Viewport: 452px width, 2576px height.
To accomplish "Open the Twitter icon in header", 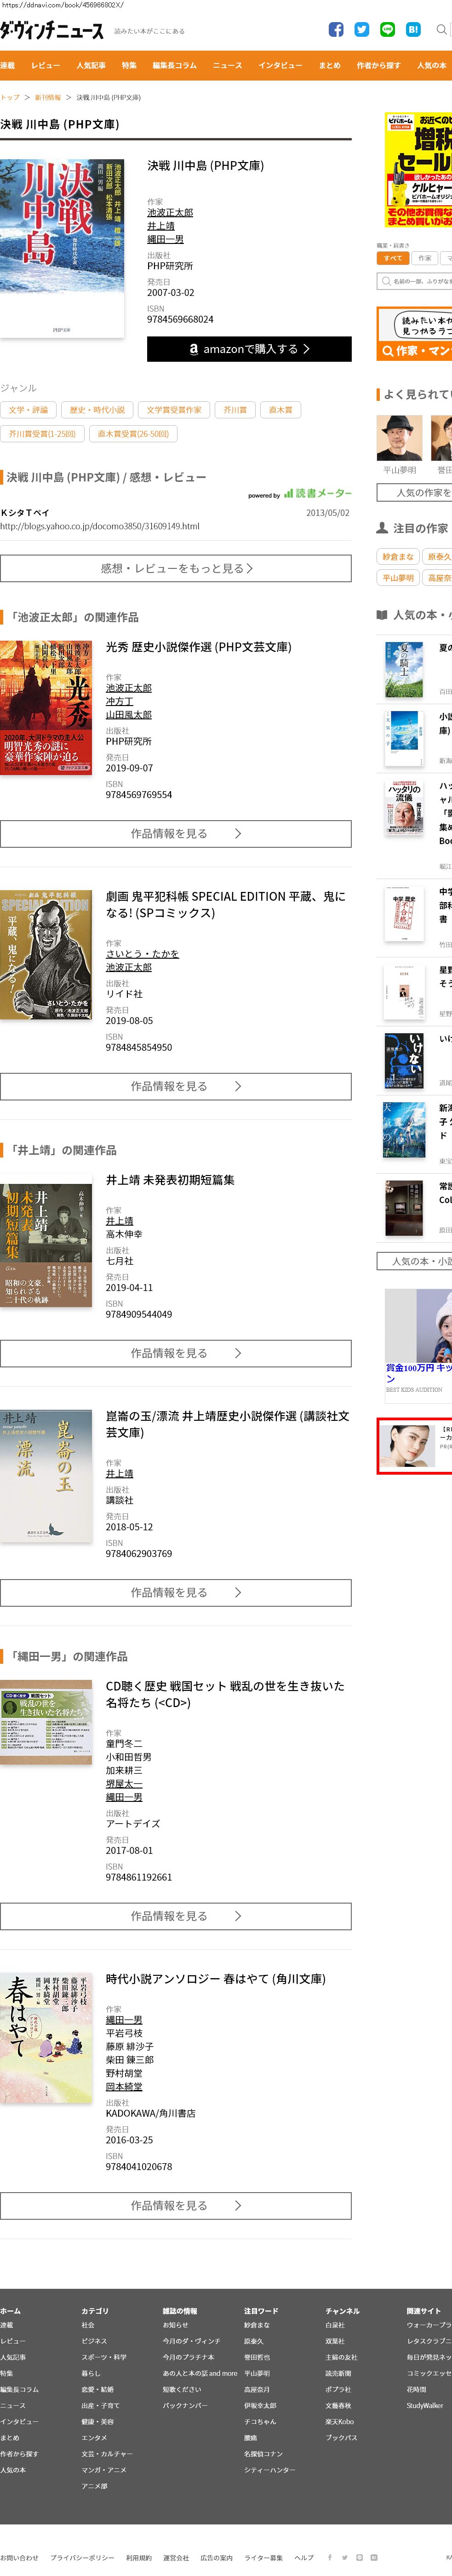I will pos(362,30).
